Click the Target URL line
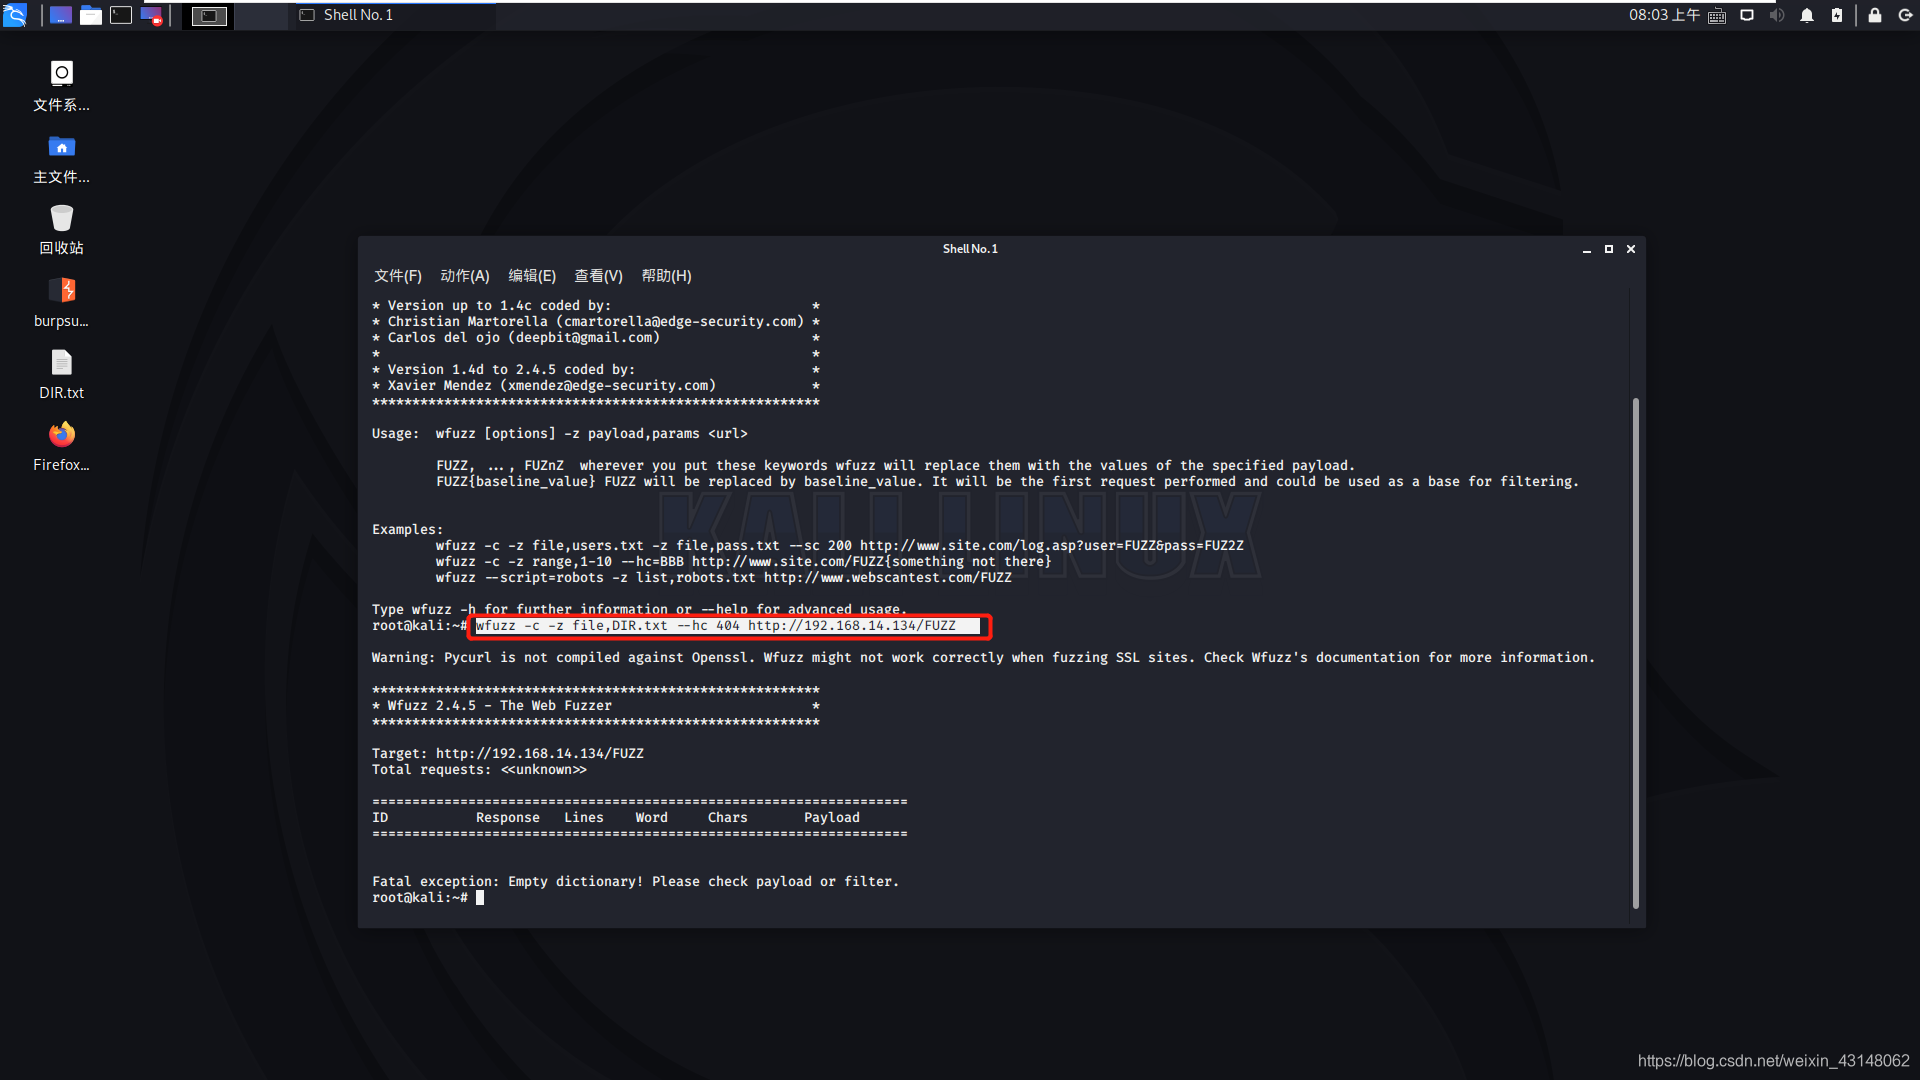Image resolution: width=1920 pixels, height=1080 pixels. pyautogui.click(x=508, y=754)
